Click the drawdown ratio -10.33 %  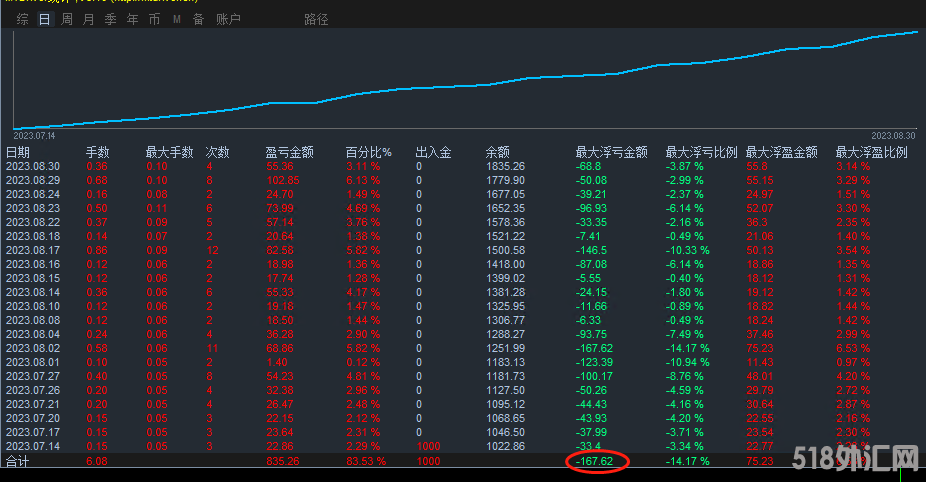coord(688,250)
